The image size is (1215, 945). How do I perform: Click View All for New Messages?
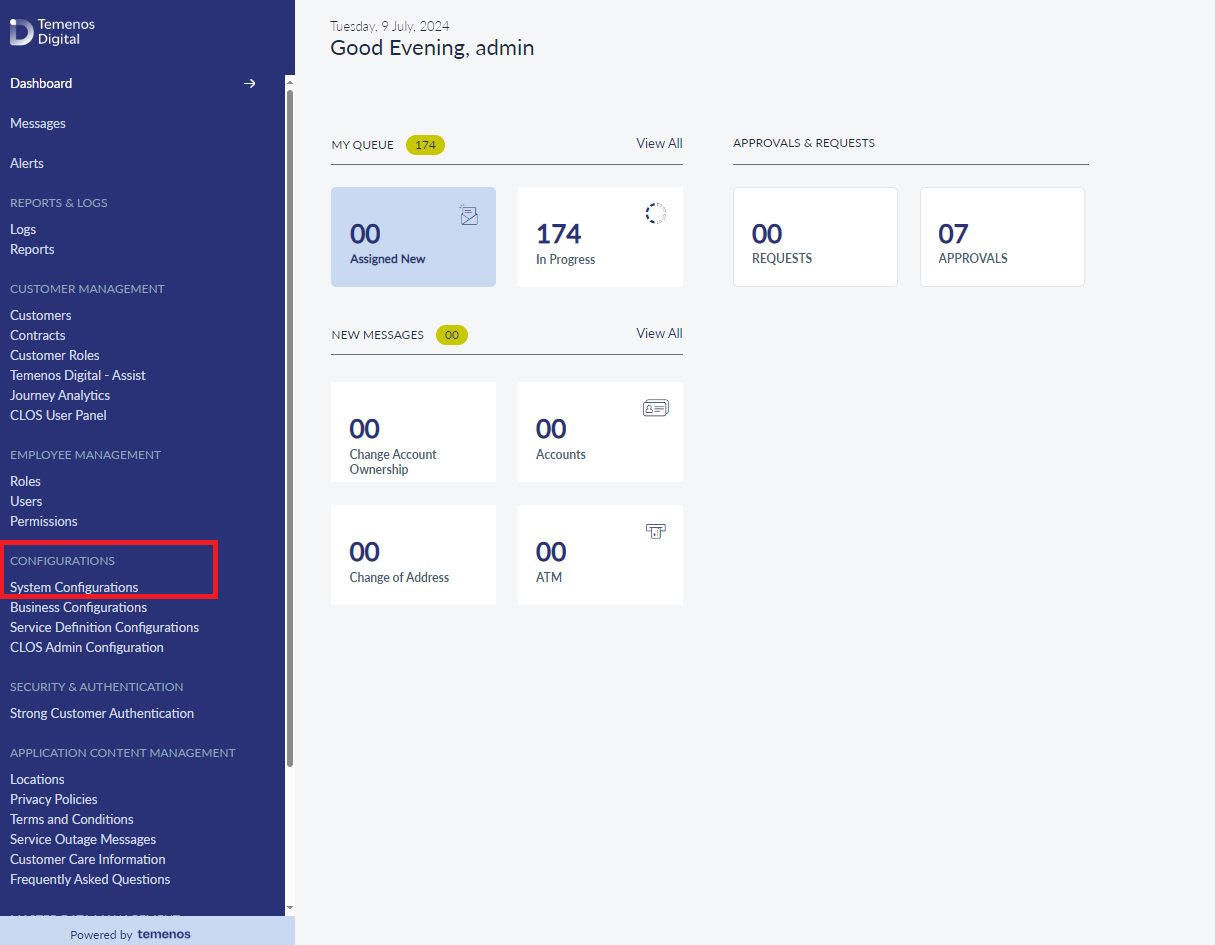[659, 333]
